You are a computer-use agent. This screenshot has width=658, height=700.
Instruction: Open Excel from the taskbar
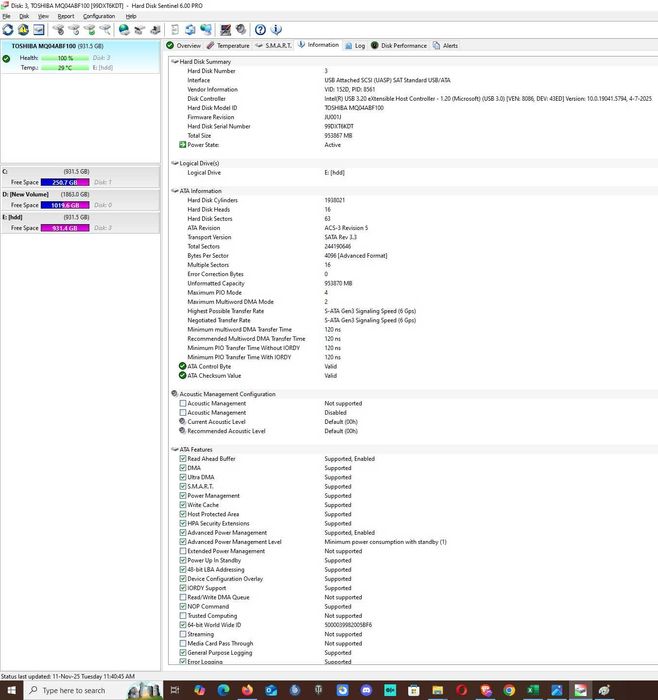click(x=533, y=690)
